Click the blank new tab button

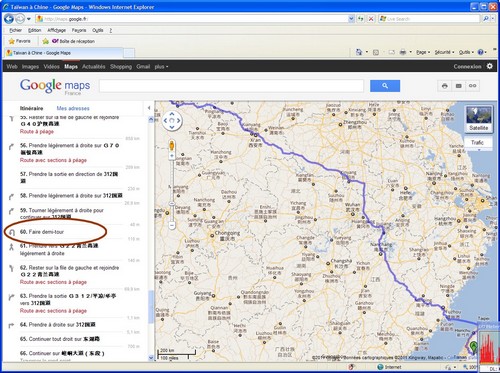pos(129,53)
